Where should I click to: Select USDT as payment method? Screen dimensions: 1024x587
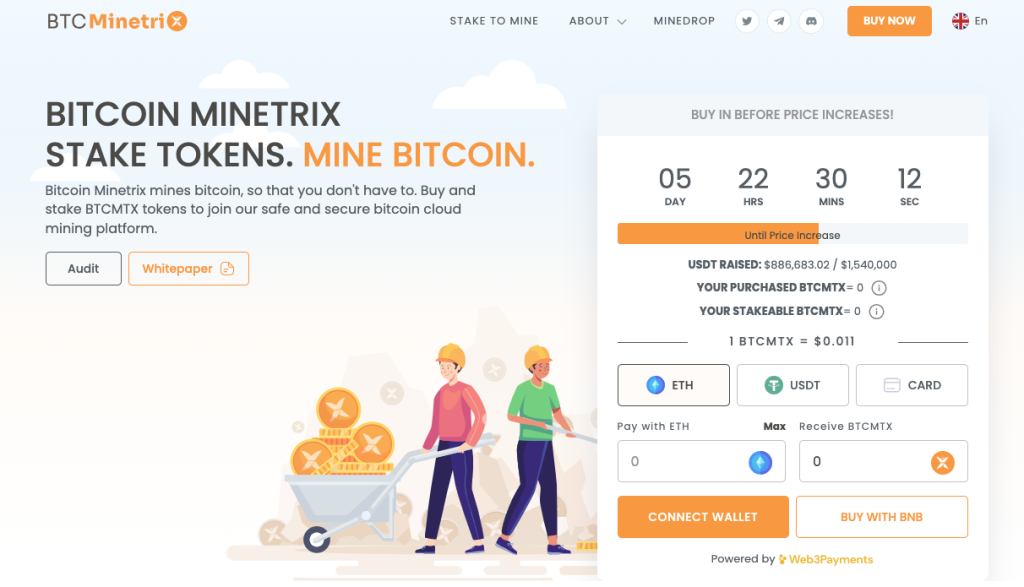click(x=793, y=385)
